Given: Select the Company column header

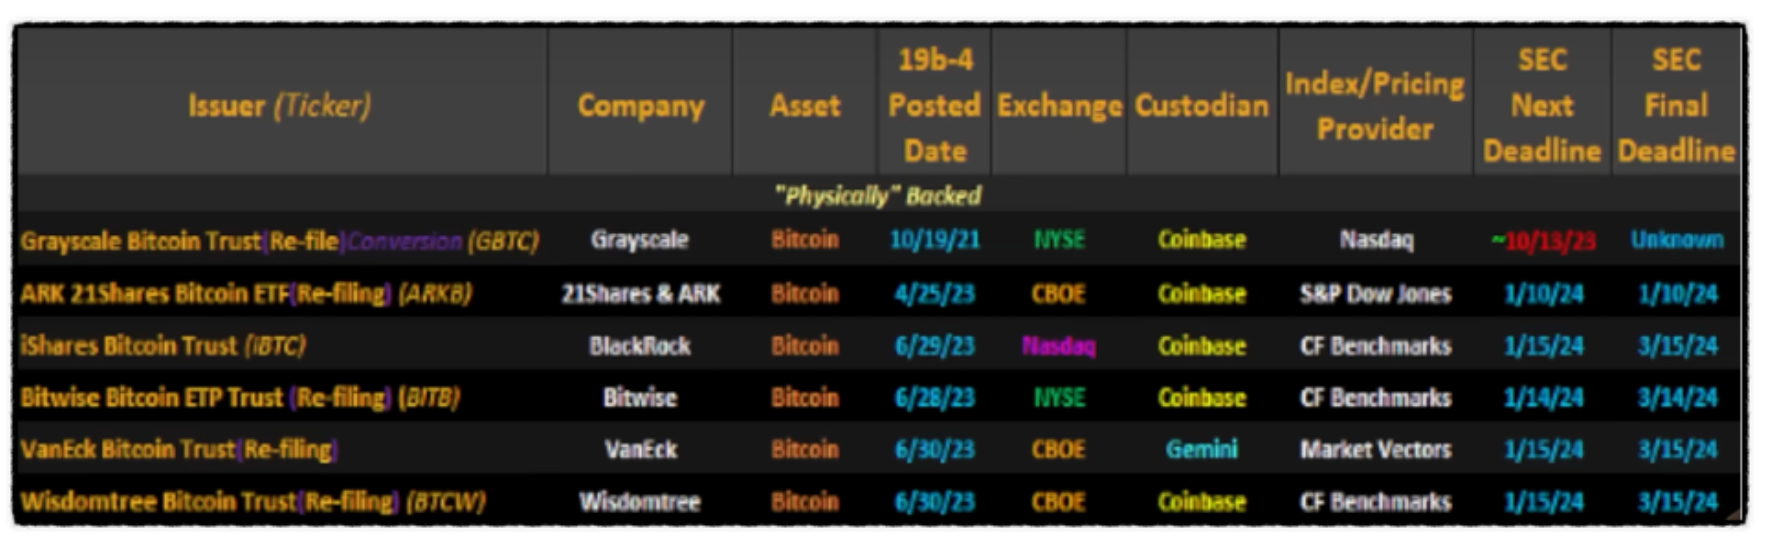Looking at the screenshot, I should [x=641, y=105].
